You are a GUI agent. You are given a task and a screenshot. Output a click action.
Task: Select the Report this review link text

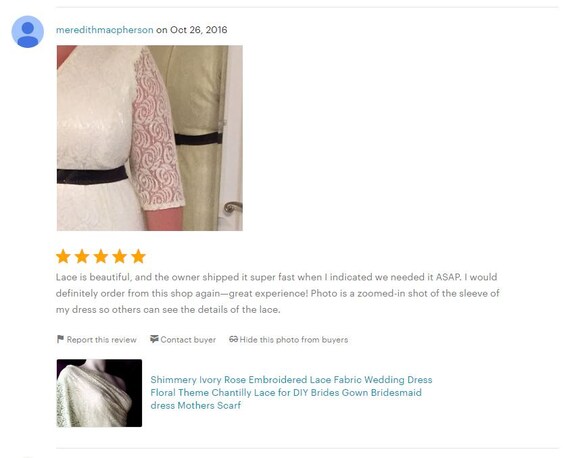coord(101,340)
